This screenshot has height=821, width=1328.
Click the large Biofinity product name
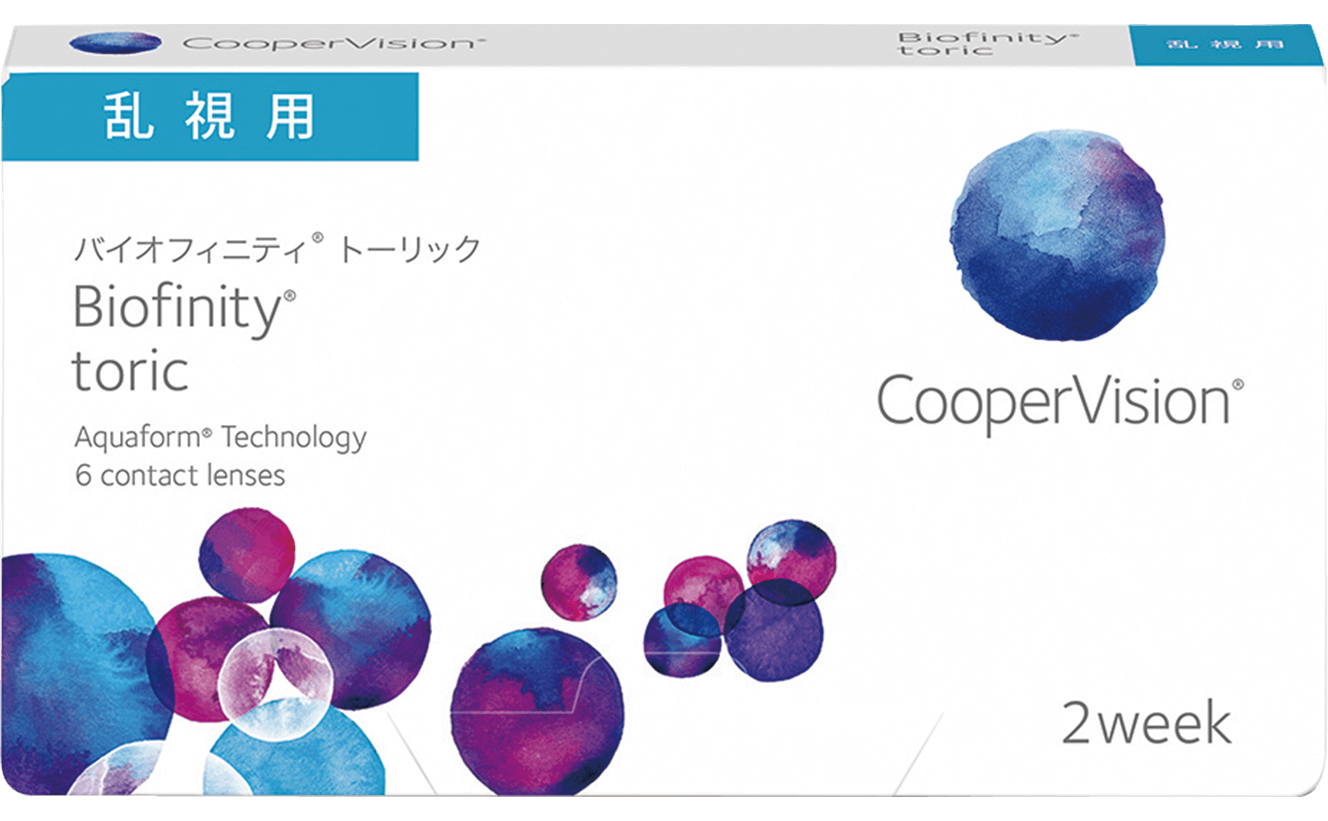(185, 312)
